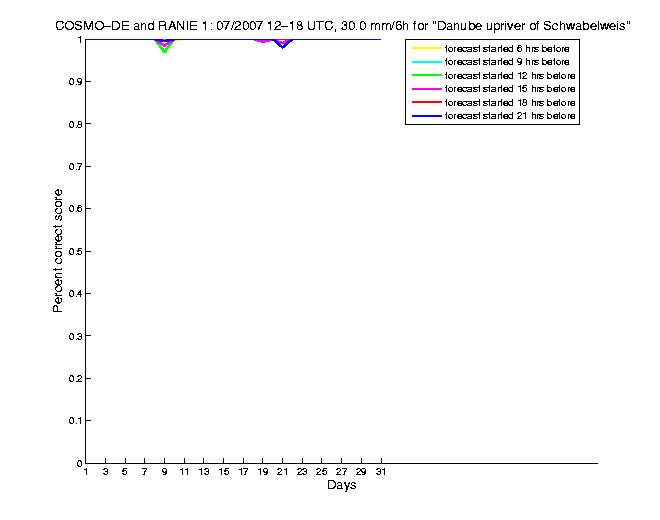Viewport: 660px width, 520px height.
Task: Click the green dip in the curve at day 9
Action: coord(165,49)
